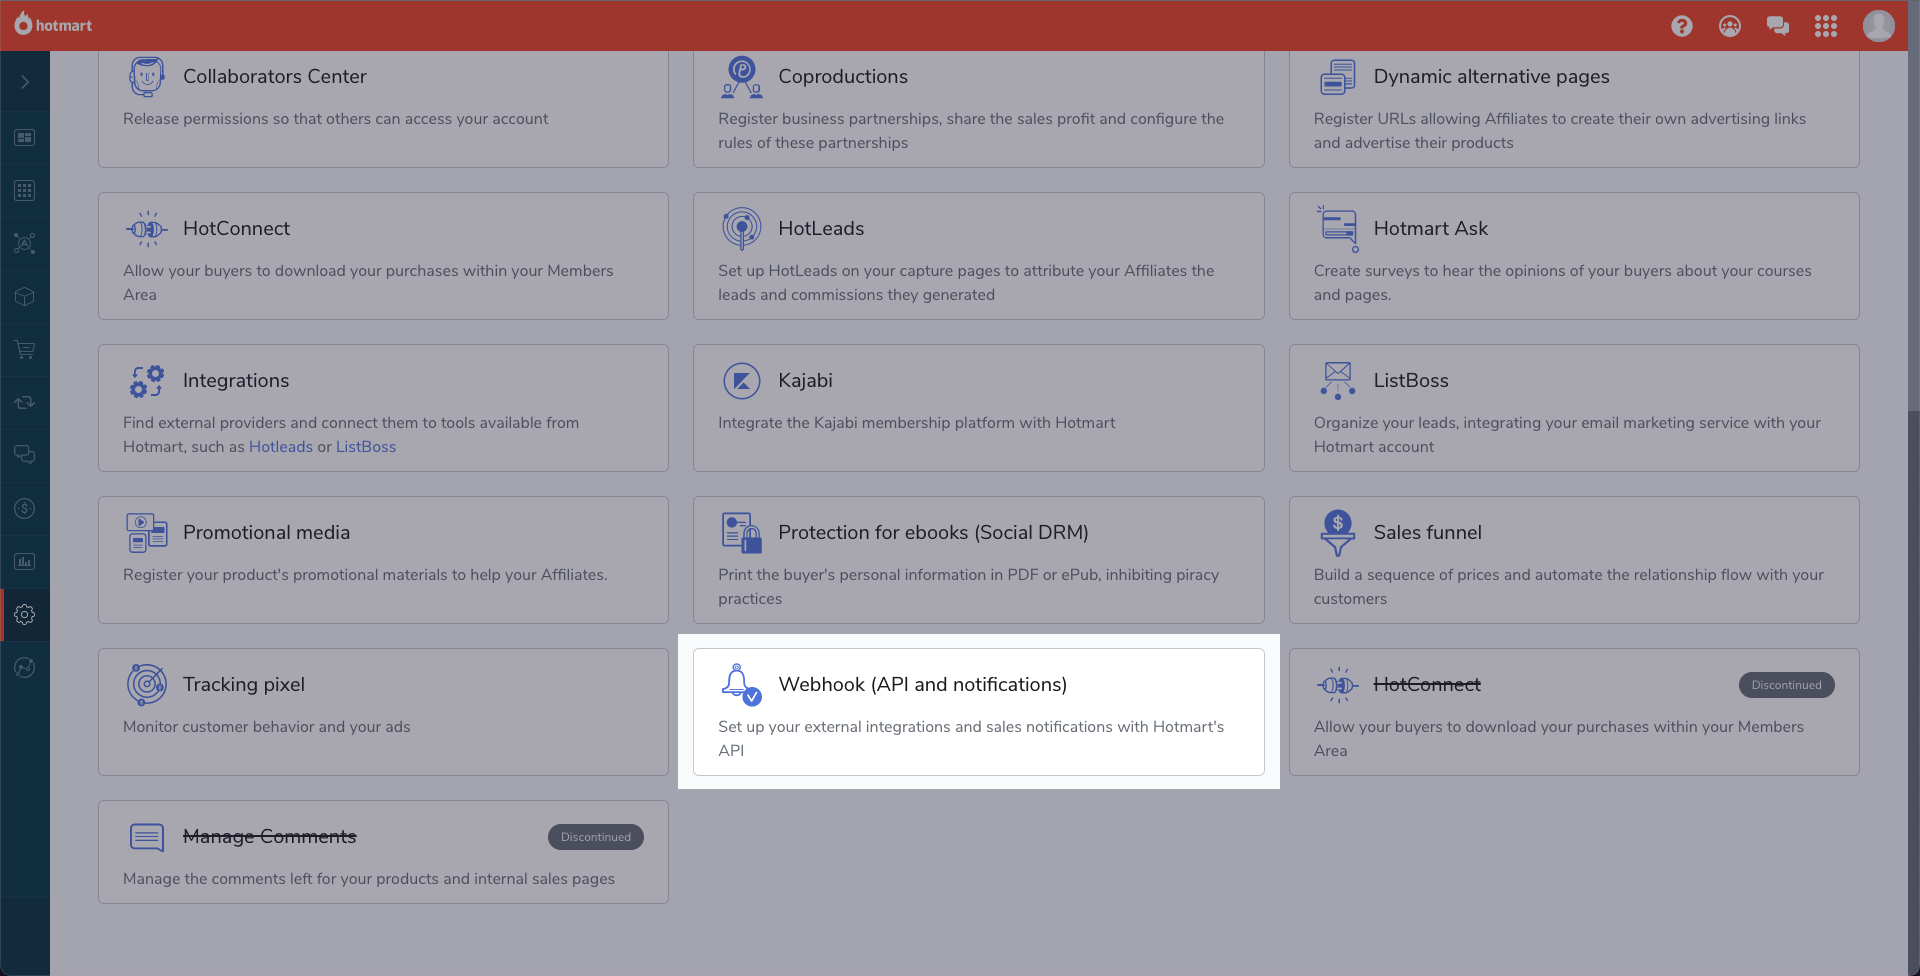Open the speech bubbles icon in sidebar
This screenshot has height=976, width=1920.
(25, 455)
